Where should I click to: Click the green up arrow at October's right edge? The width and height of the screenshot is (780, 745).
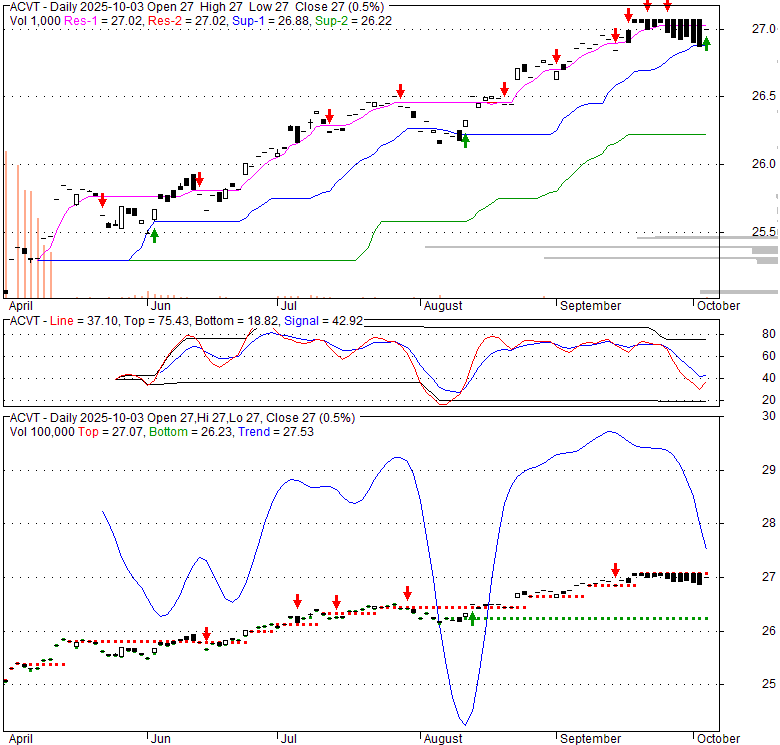click(706, 43)
